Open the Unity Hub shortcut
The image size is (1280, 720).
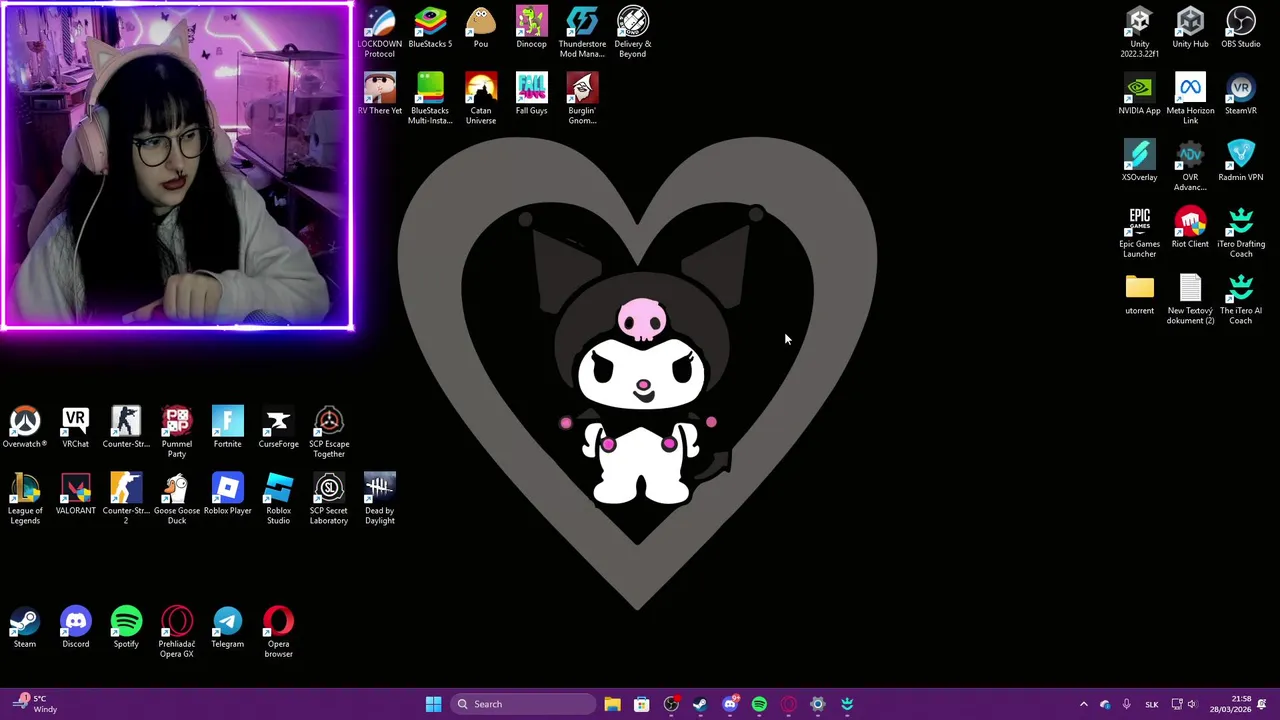[x=1190, y=28]
